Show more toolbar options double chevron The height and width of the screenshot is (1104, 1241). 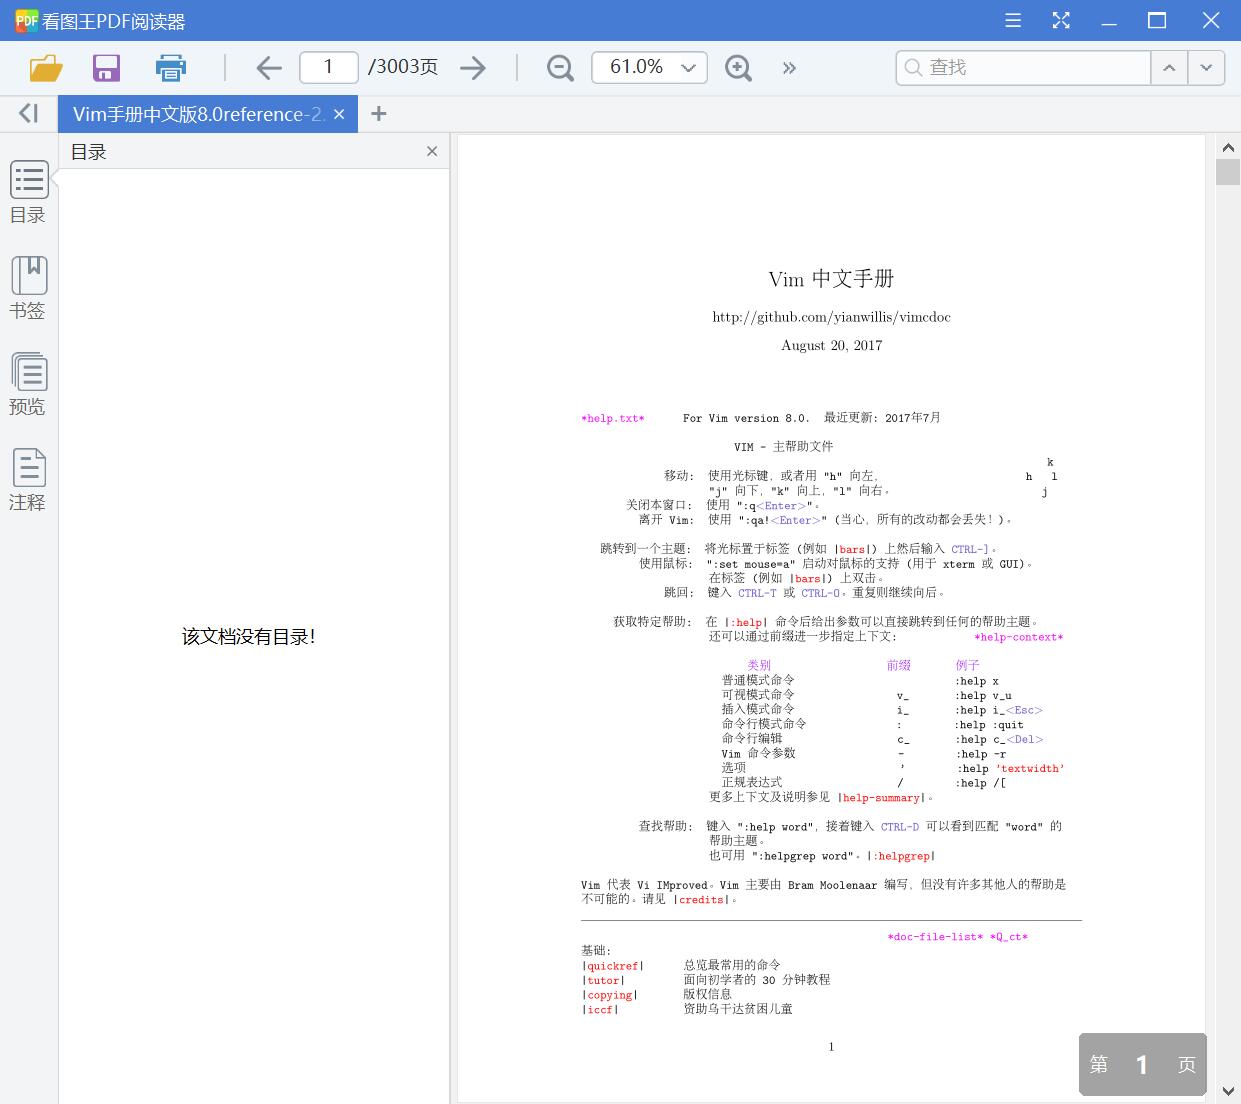[790, 68]
